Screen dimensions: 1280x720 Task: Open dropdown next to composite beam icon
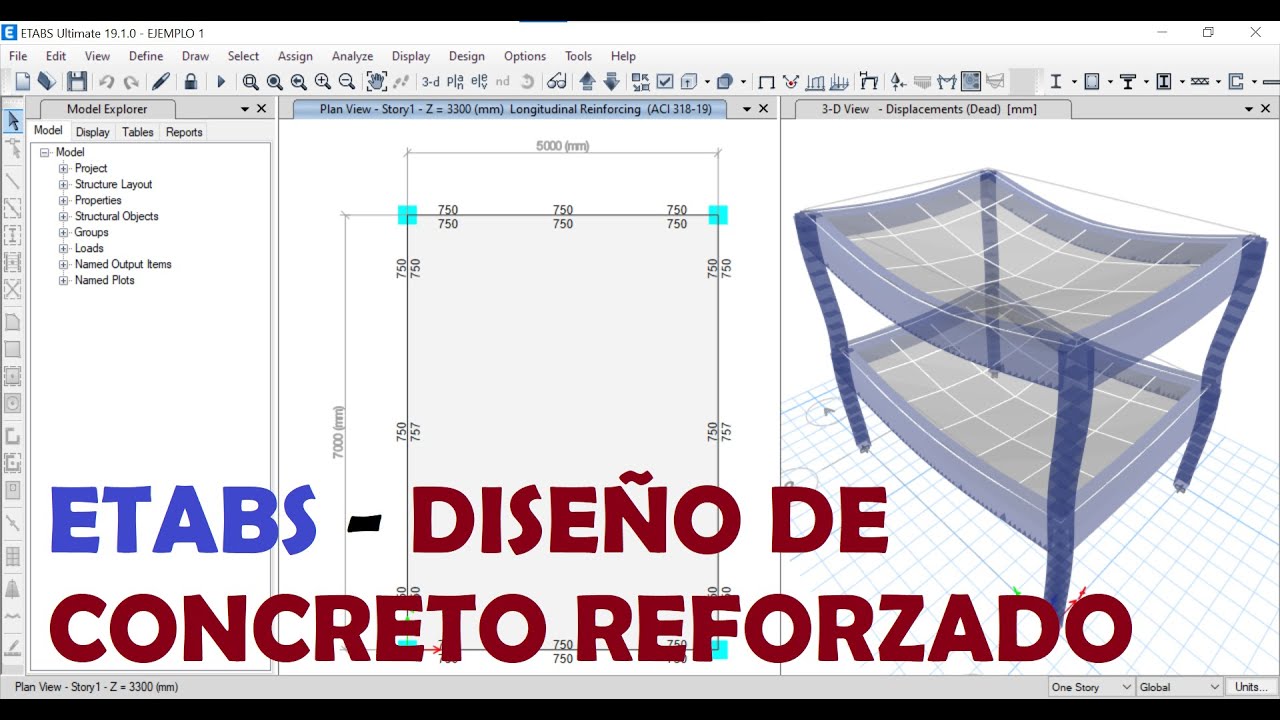coord(1146,82)
